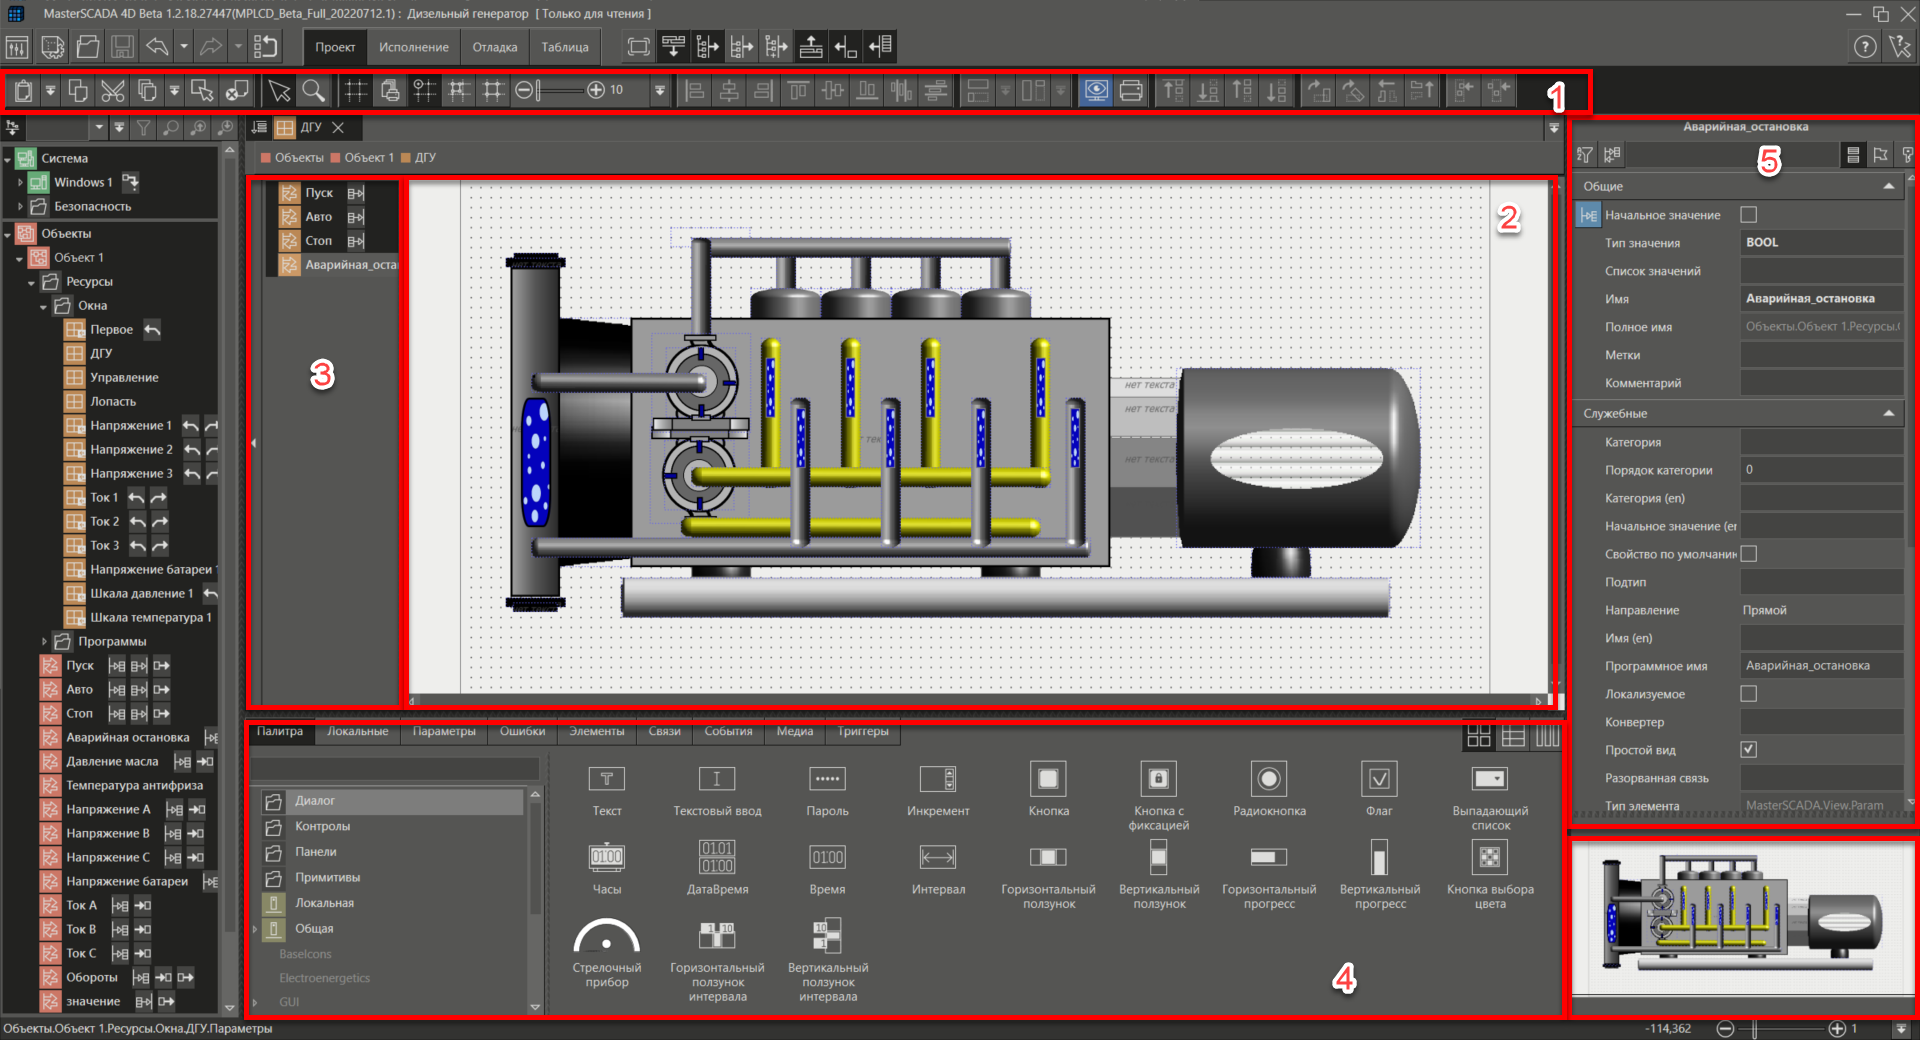The image size is (1920, 1040).
Task: Click the Paste clipboard icon
Action: pos(22,90)
